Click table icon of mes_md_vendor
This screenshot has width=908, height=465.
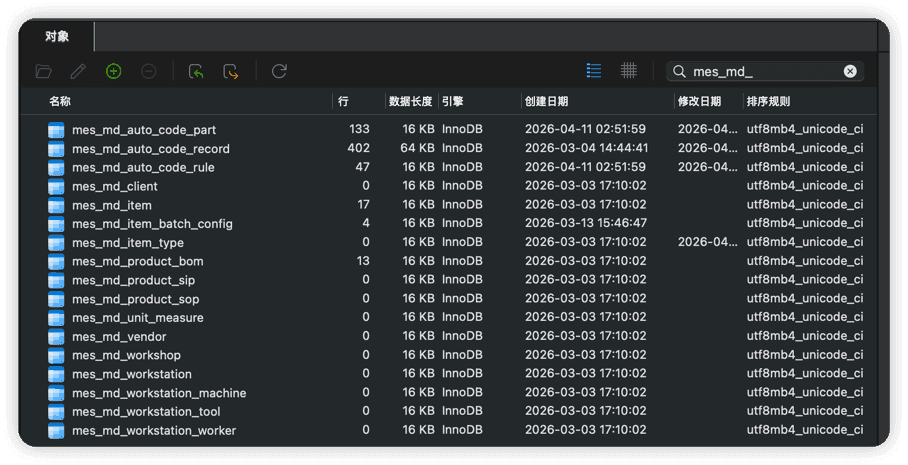56,336
